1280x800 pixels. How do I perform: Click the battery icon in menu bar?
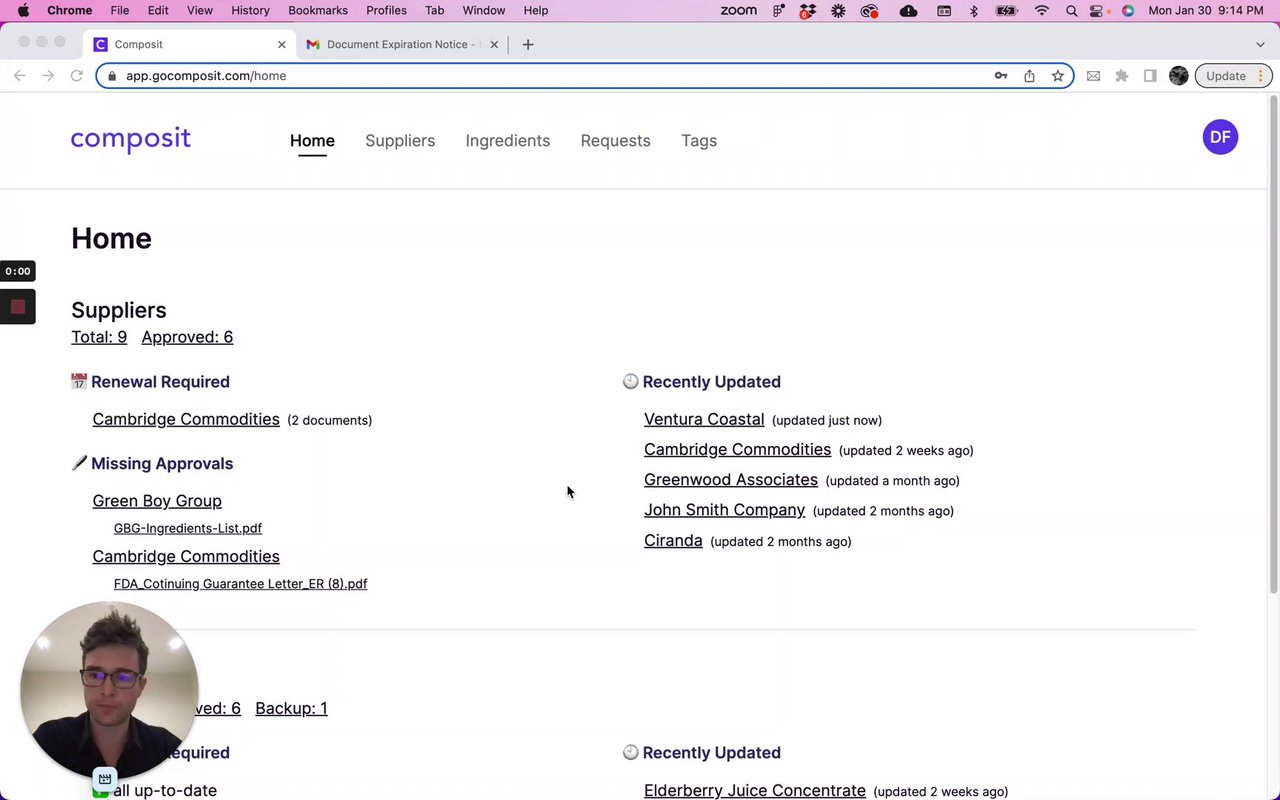1008,10
